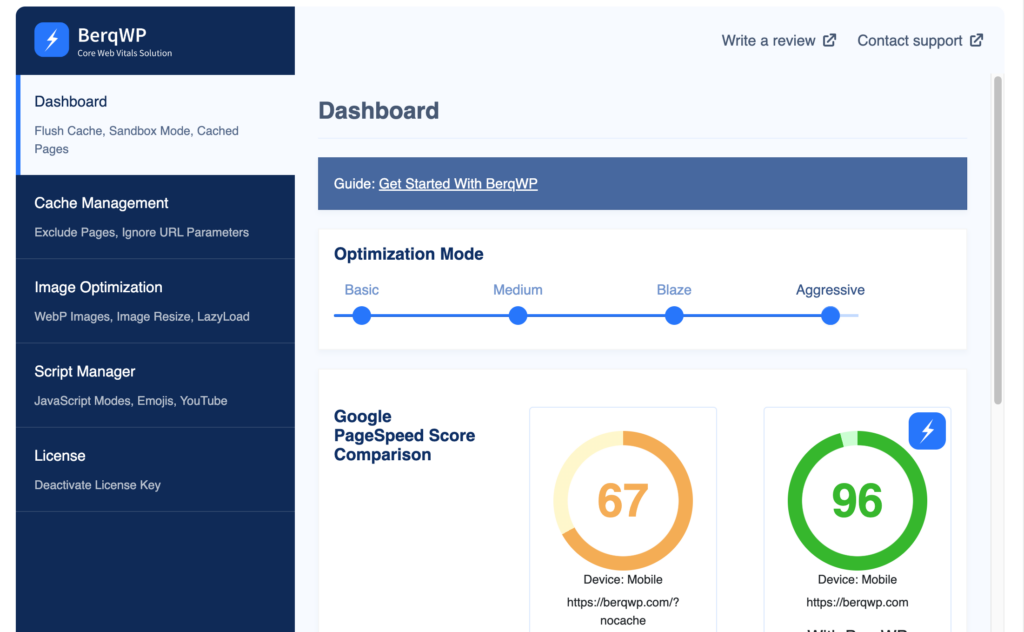The image size is (1024, 632).
Task: Click the green 96 score gauge
Action: [857, 500]
